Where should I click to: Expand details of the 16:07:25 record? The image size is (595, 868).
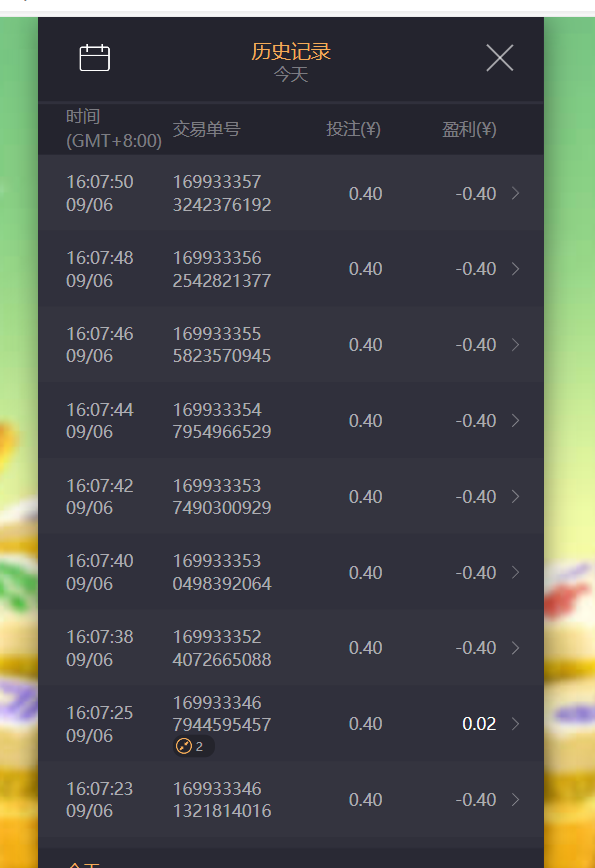pyautogui.click(x=515, y=724)
